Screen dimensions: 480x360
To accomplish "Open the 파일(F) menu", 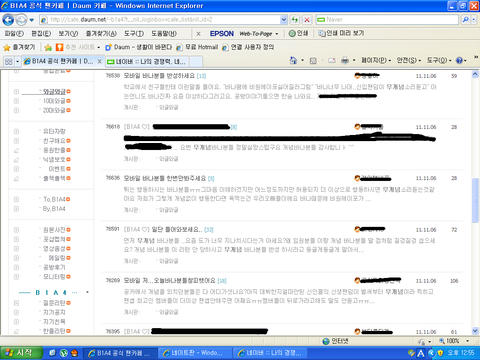I will 14,34.
